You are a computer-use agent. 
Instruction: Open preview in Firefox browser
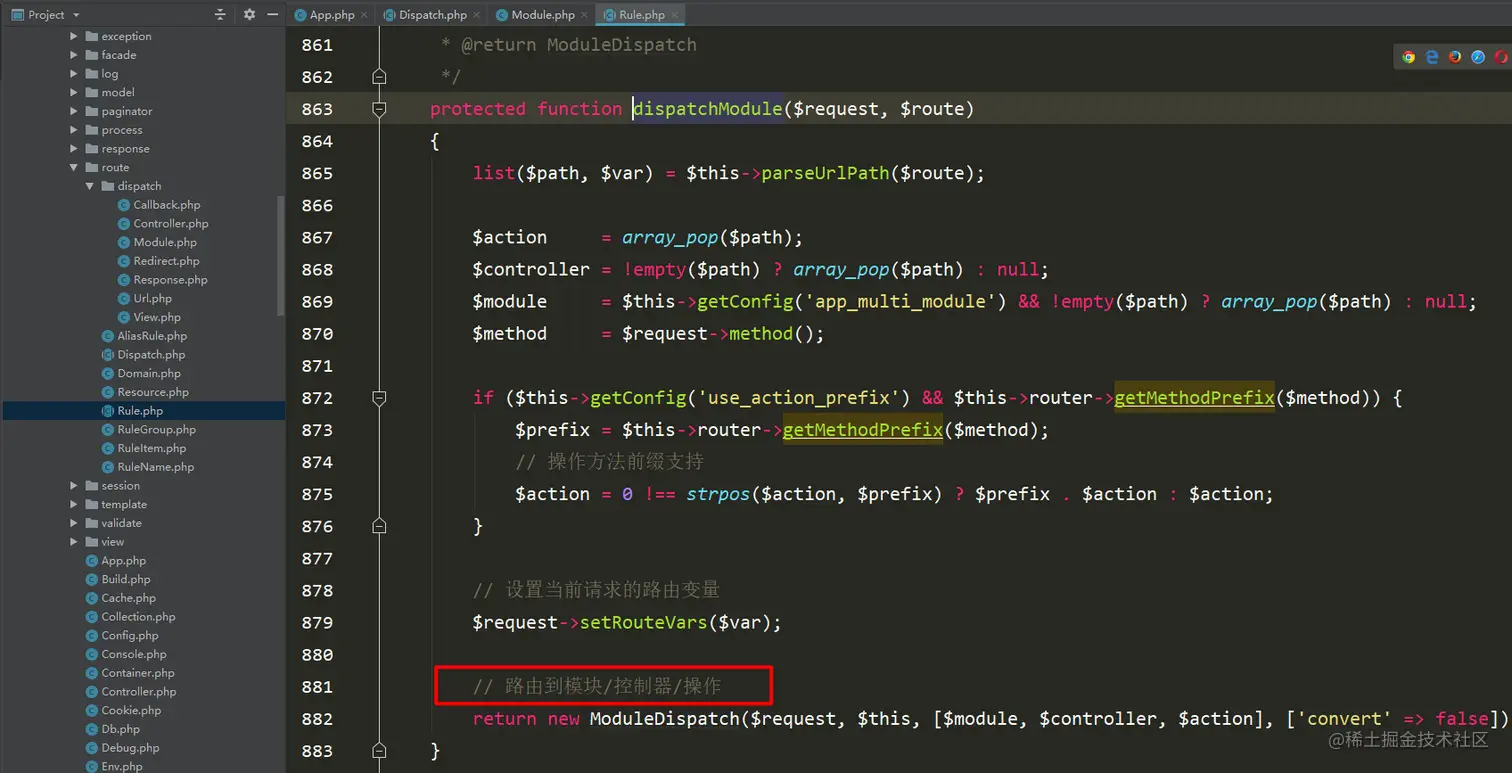tap(1455, 57)
